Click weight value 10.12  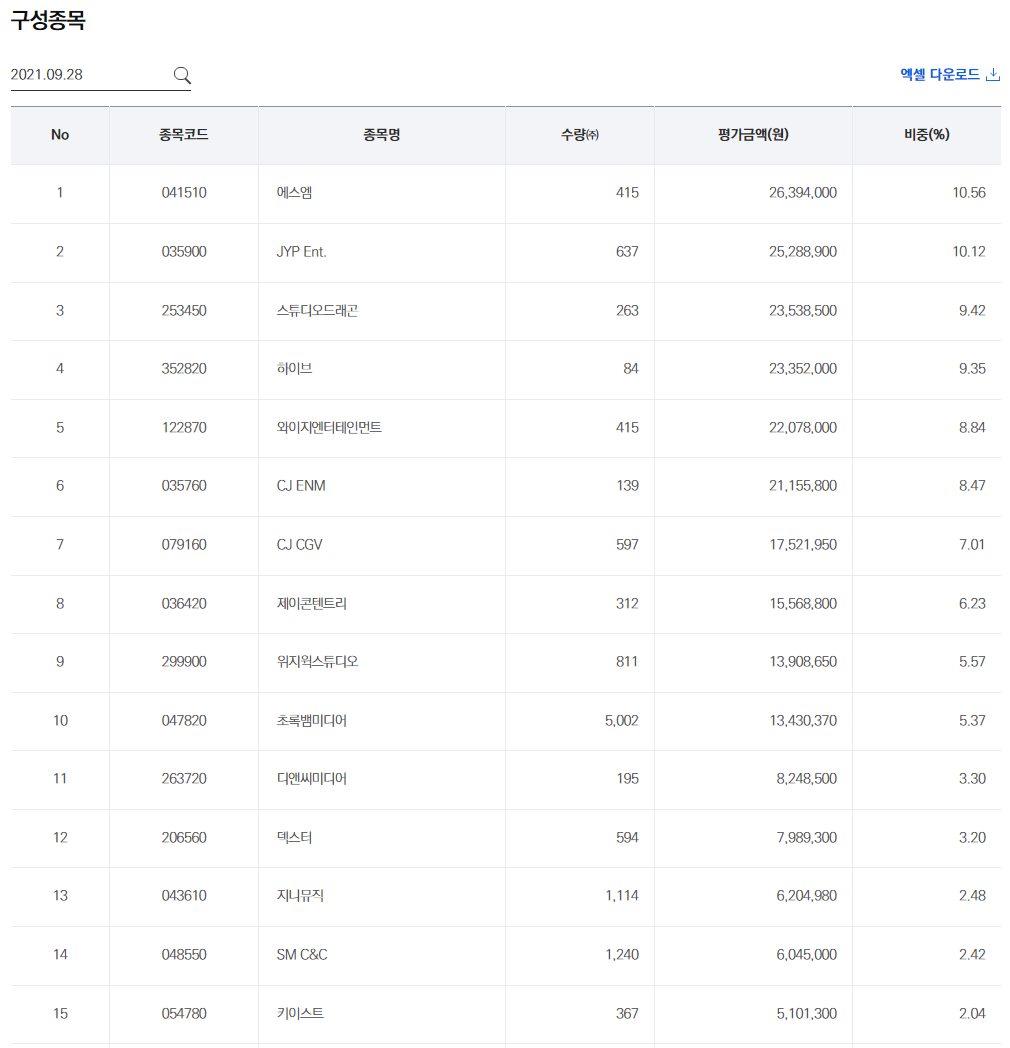point(969,252)
